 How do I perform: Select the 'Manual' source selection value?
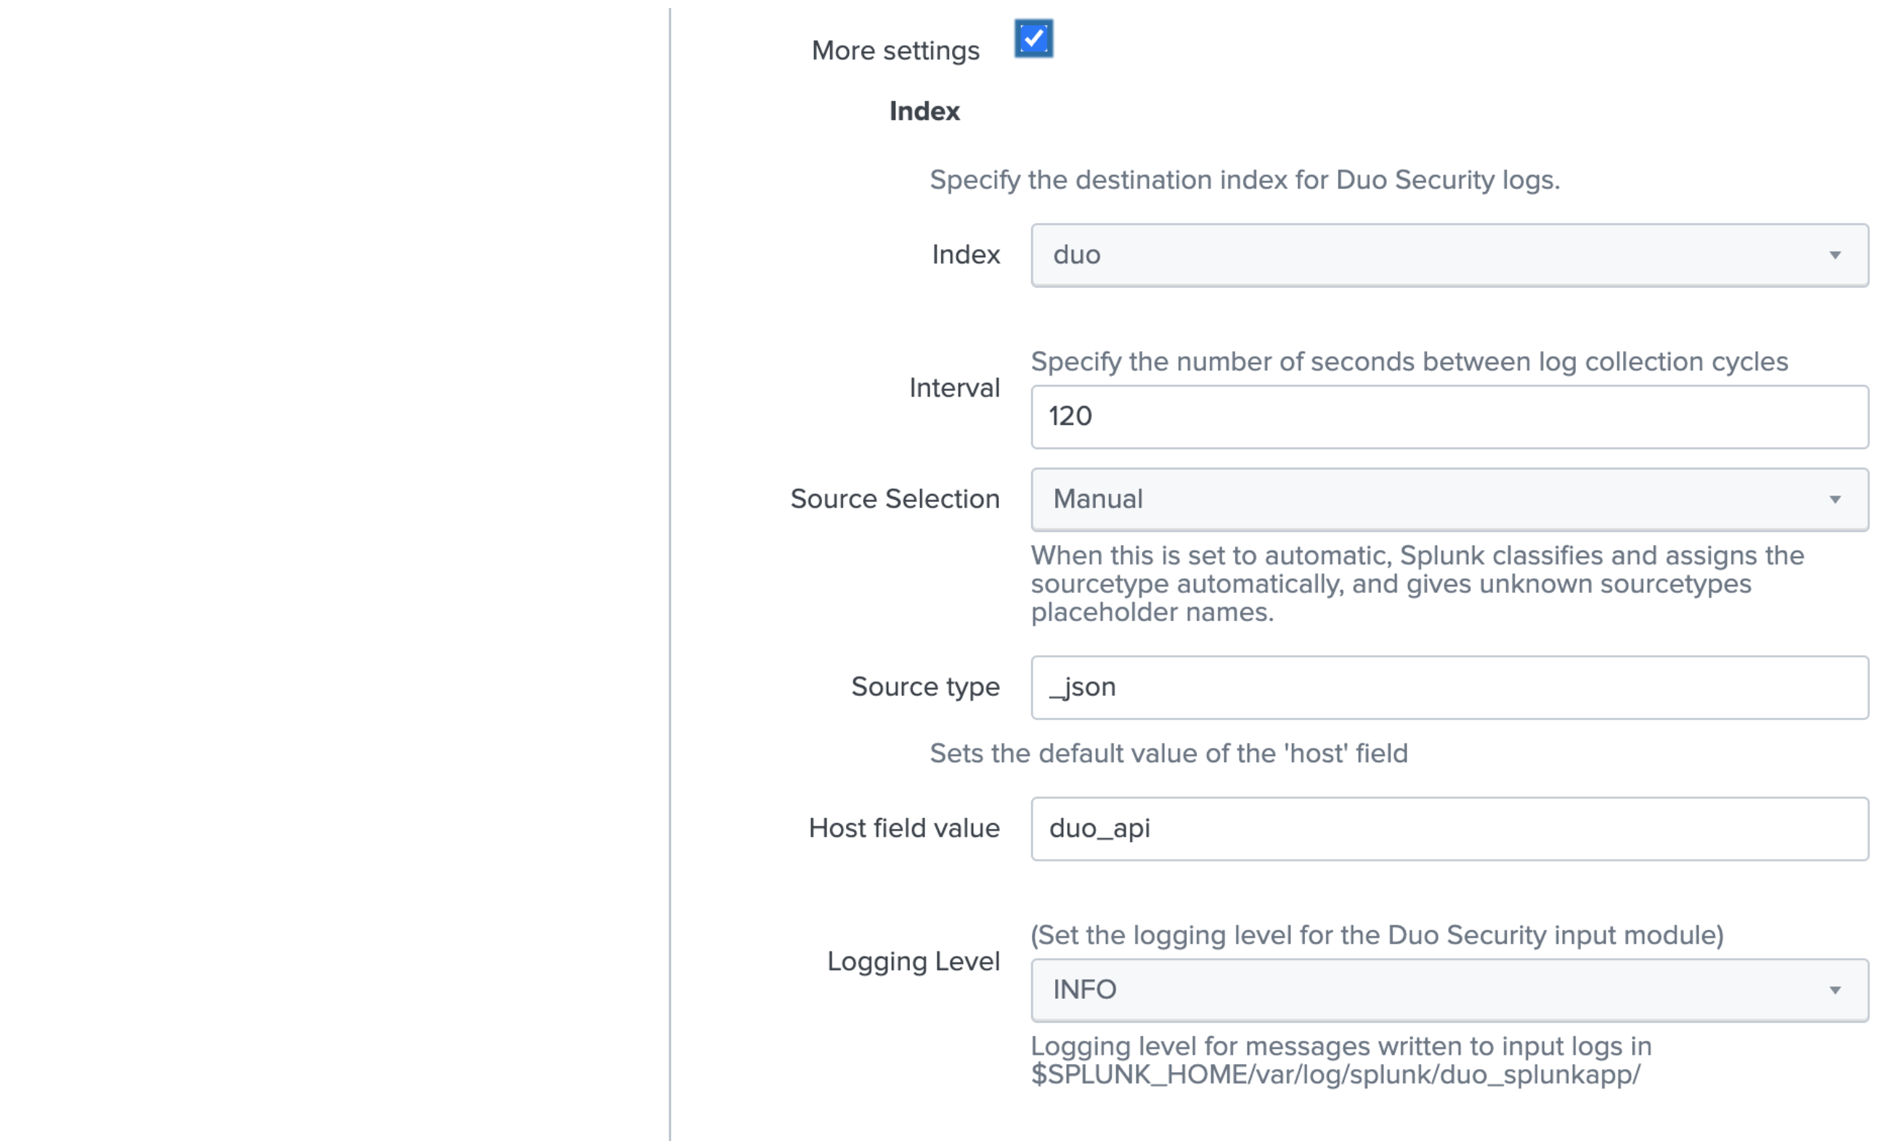click(1099, 499)
